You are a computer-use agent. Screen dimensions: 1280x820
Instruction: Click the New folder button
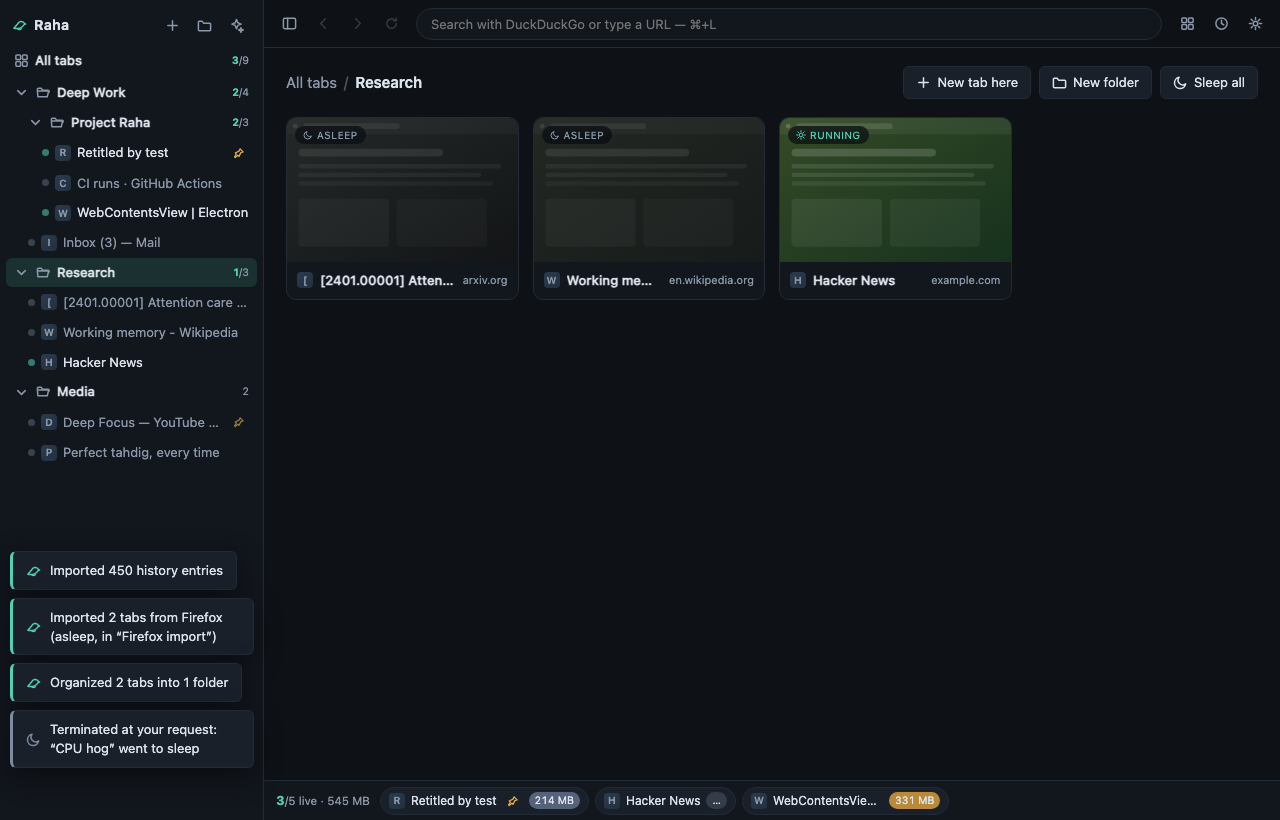pyautogui.click(x=1095, y=83)
